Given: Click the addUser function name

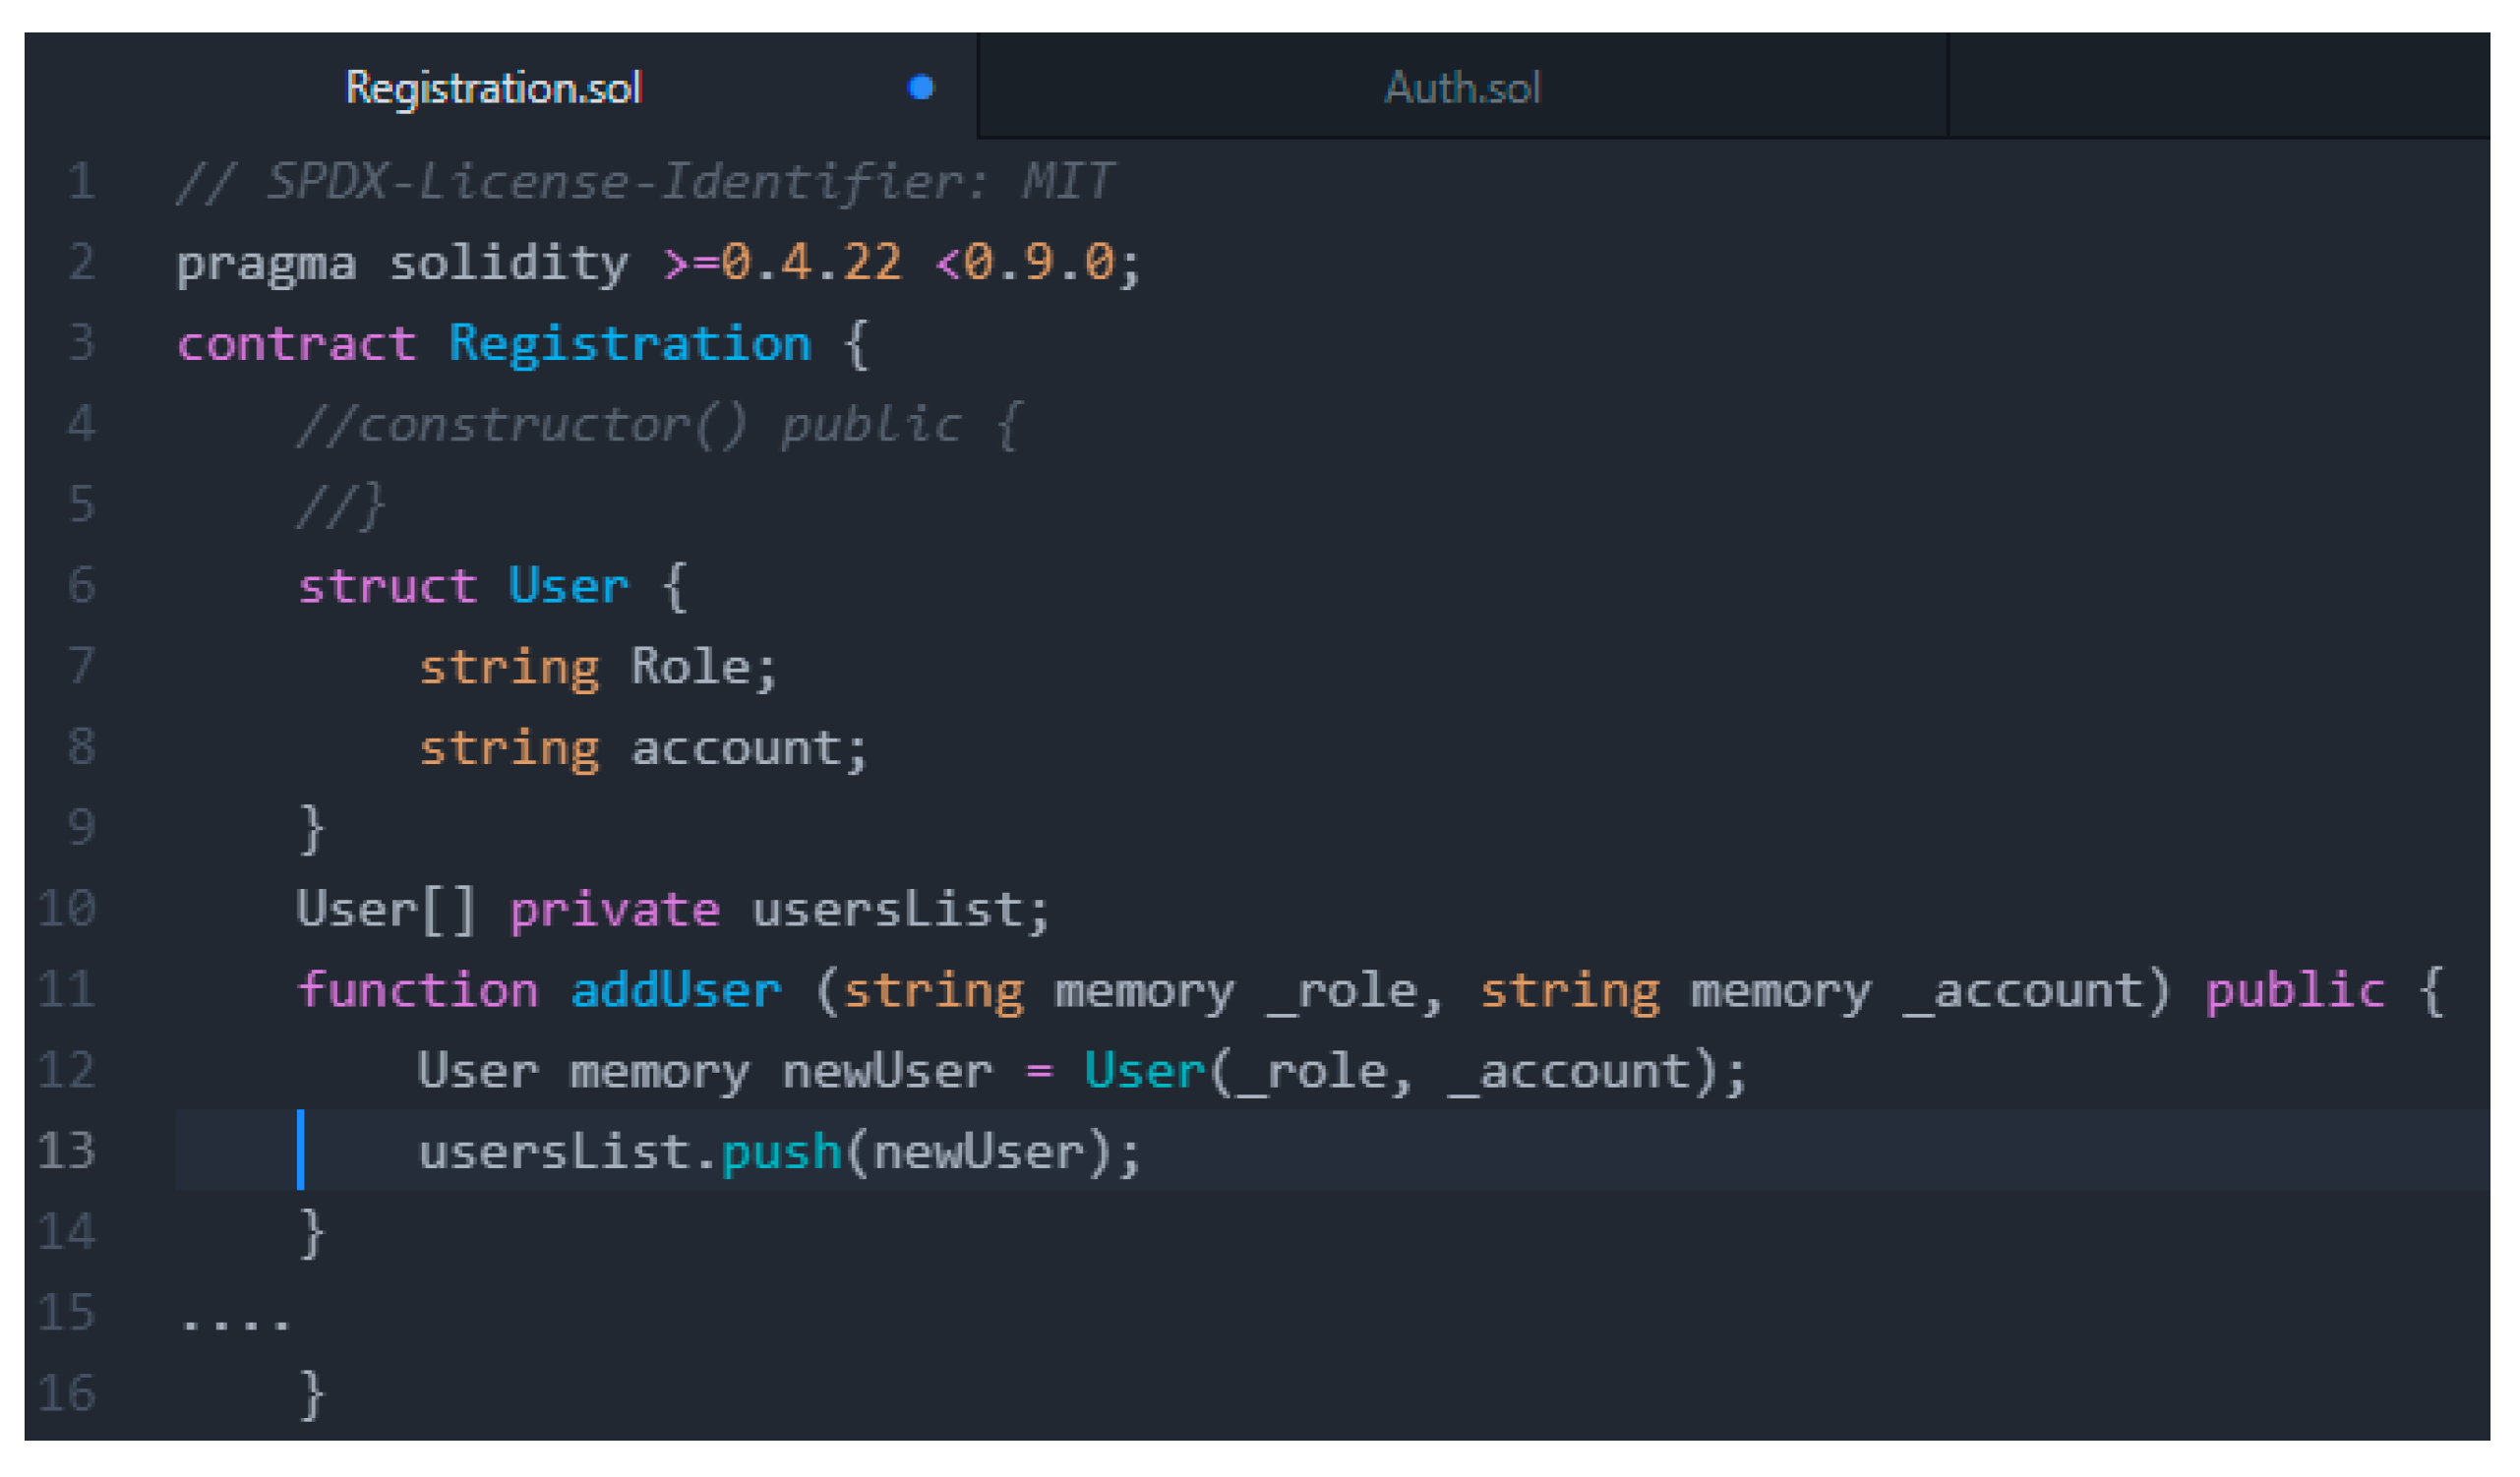Looking at the screenshot, I should click(675, 990).
